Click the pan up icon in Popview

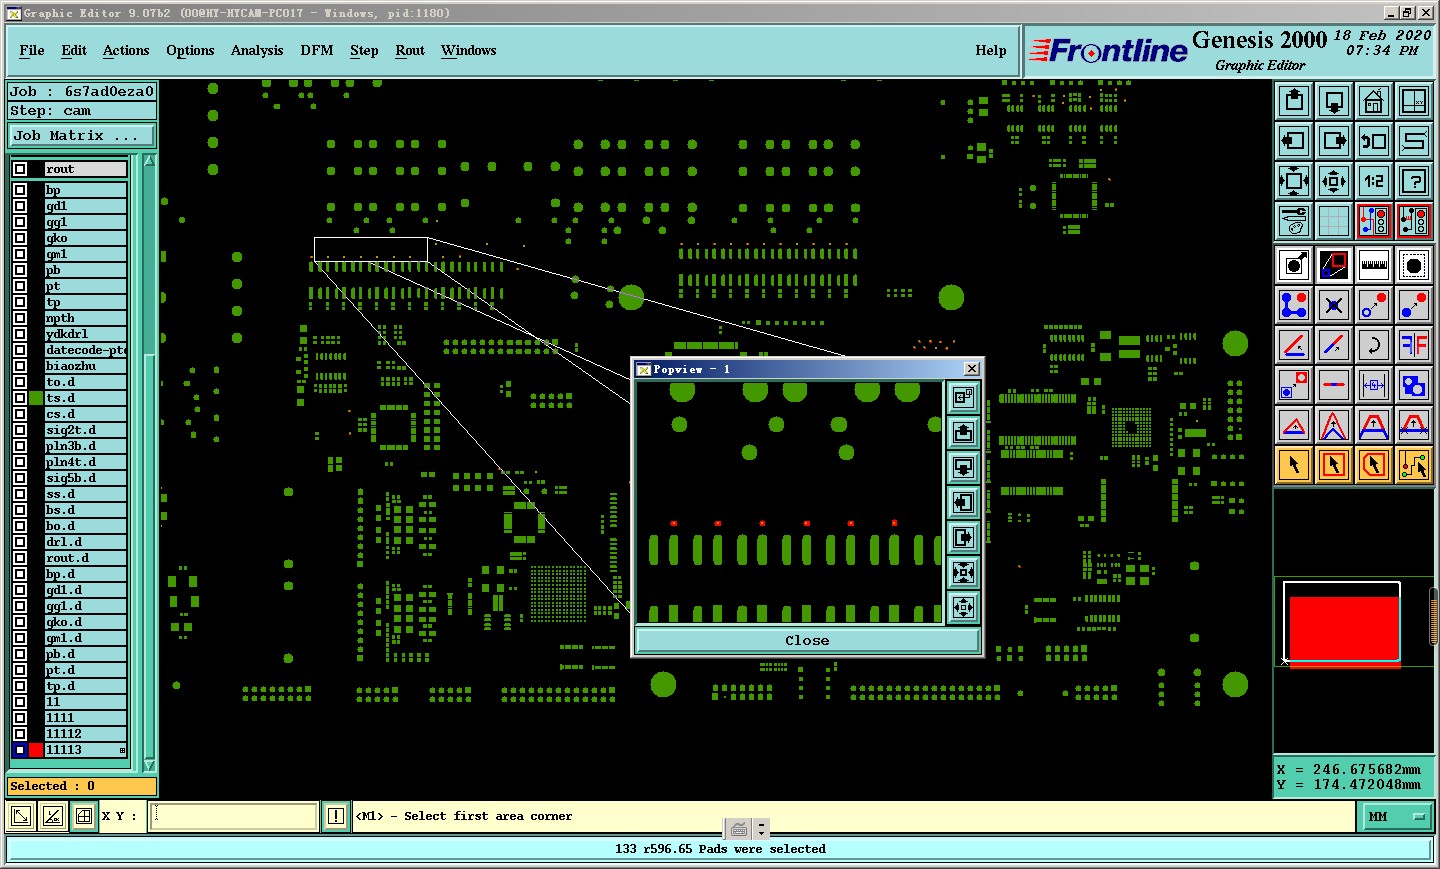pos(963,433)
